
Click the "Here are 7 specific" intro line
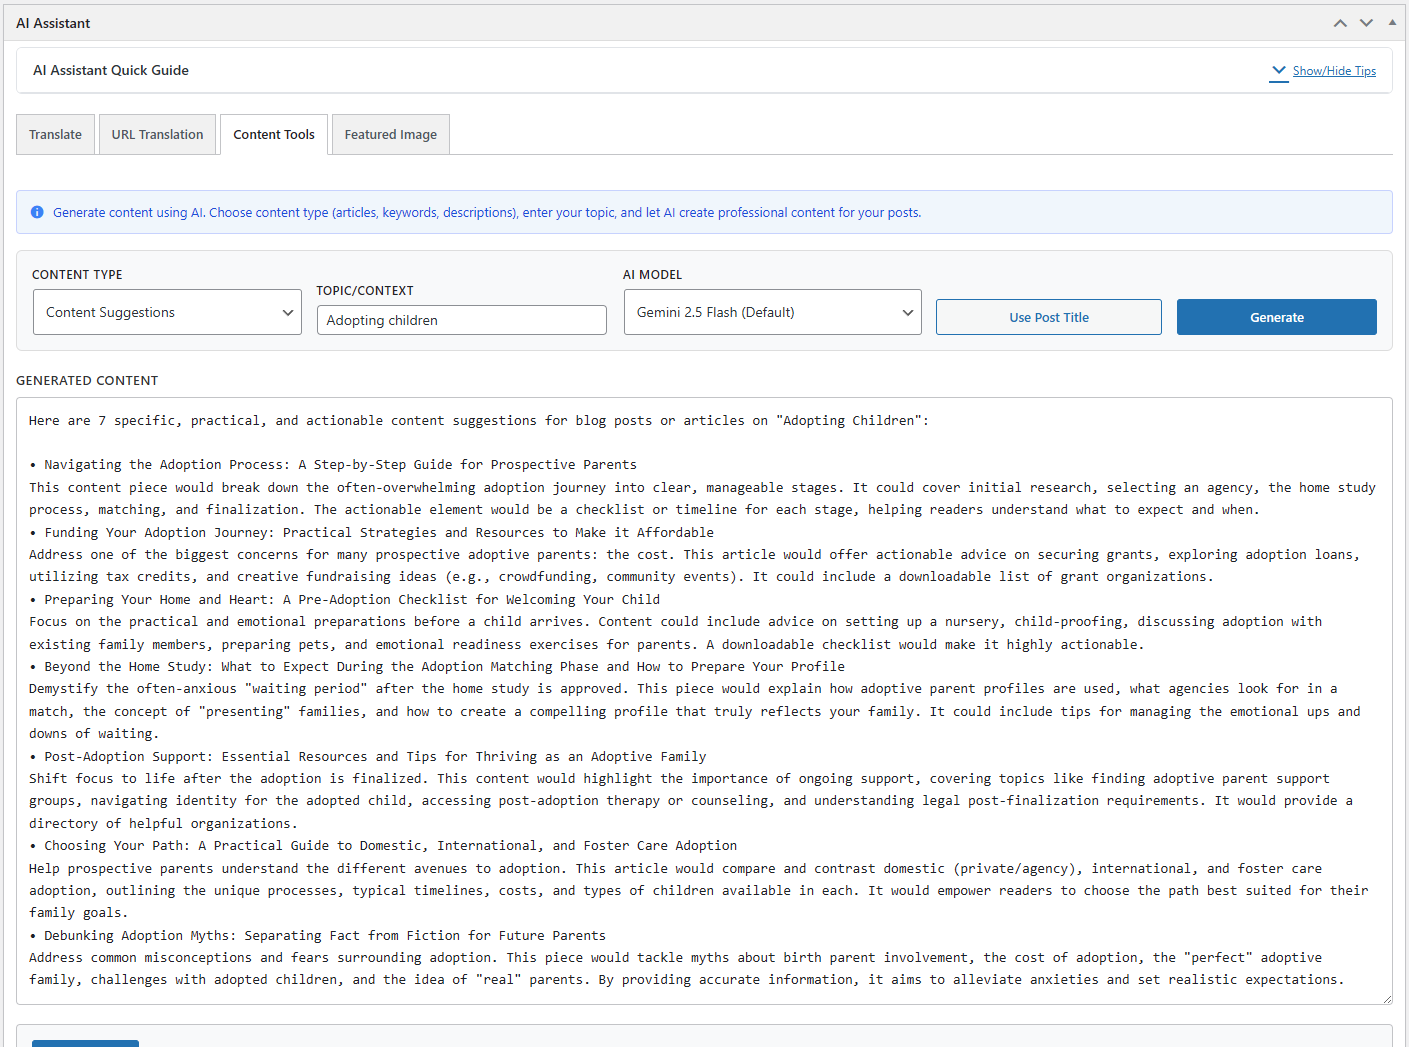(x=479, y=420)
